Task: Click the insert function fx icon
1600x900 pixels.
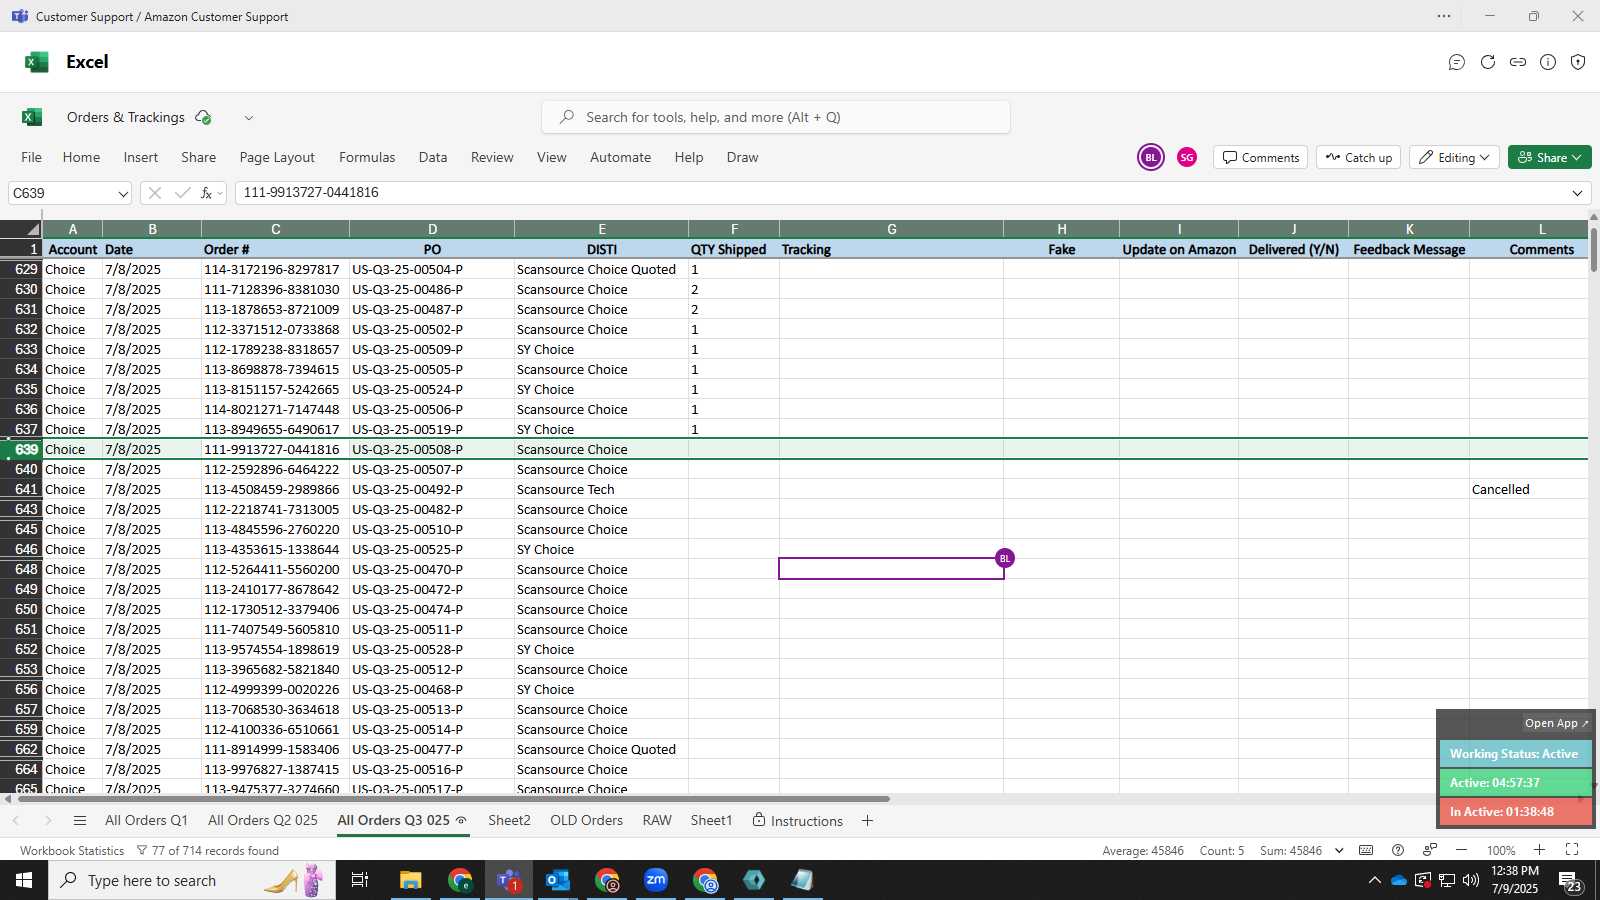Action: click(x=206, y=193)
